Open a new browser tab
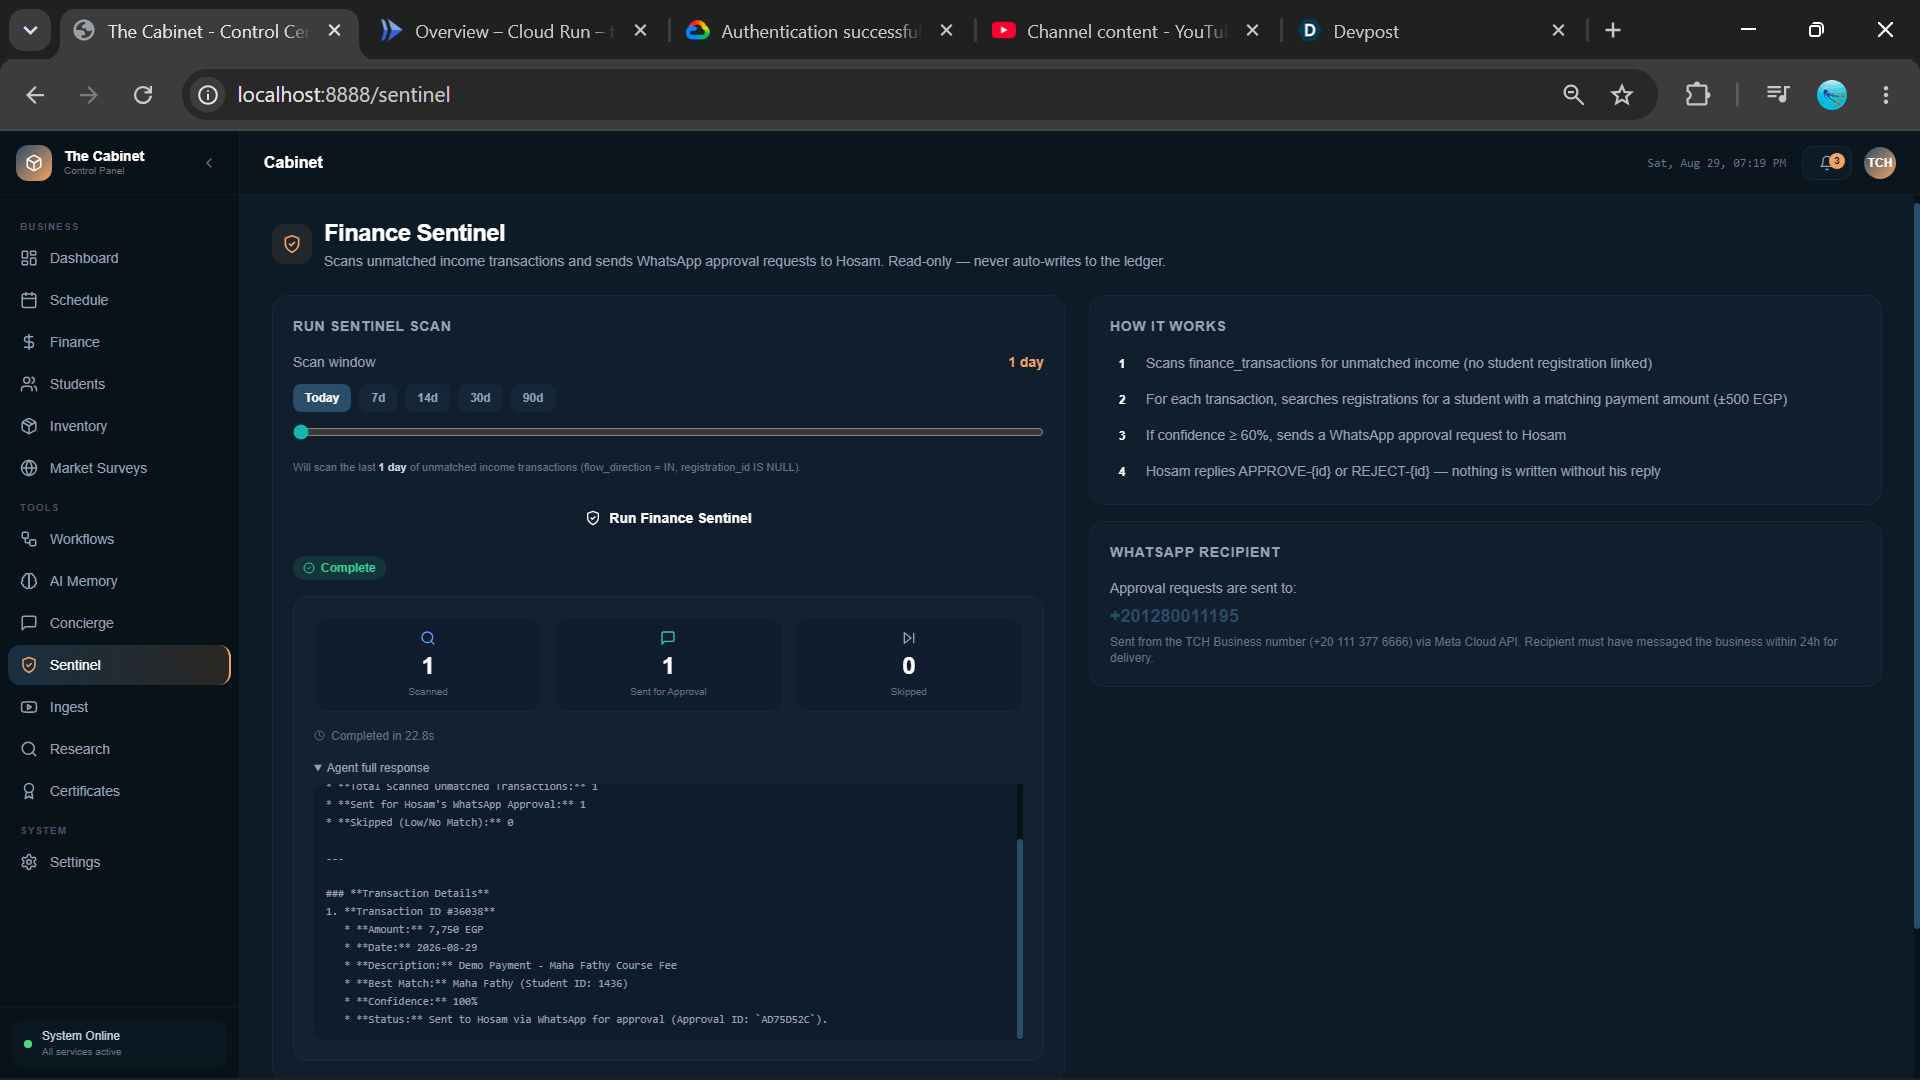This screenshot has width=1920, height=1080. (1613, 31)
